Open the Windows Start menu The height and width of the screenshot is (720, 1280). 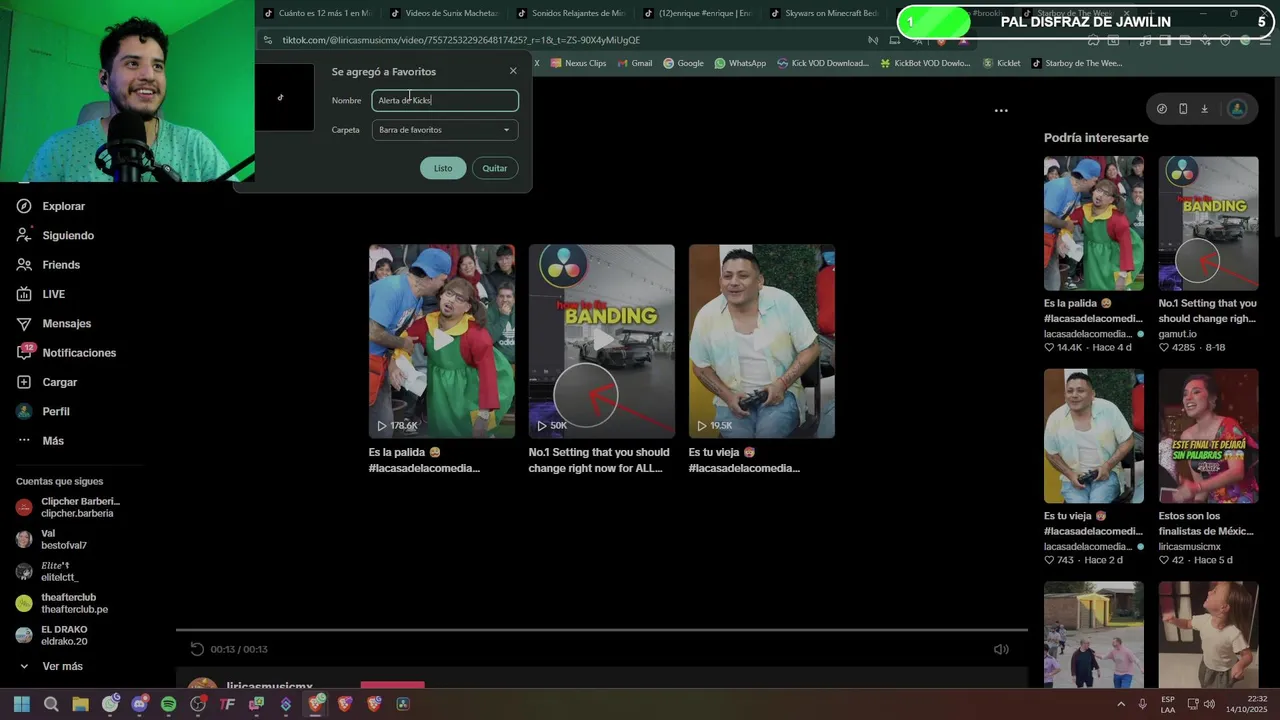pyautogui.click(x=22, y=704)
